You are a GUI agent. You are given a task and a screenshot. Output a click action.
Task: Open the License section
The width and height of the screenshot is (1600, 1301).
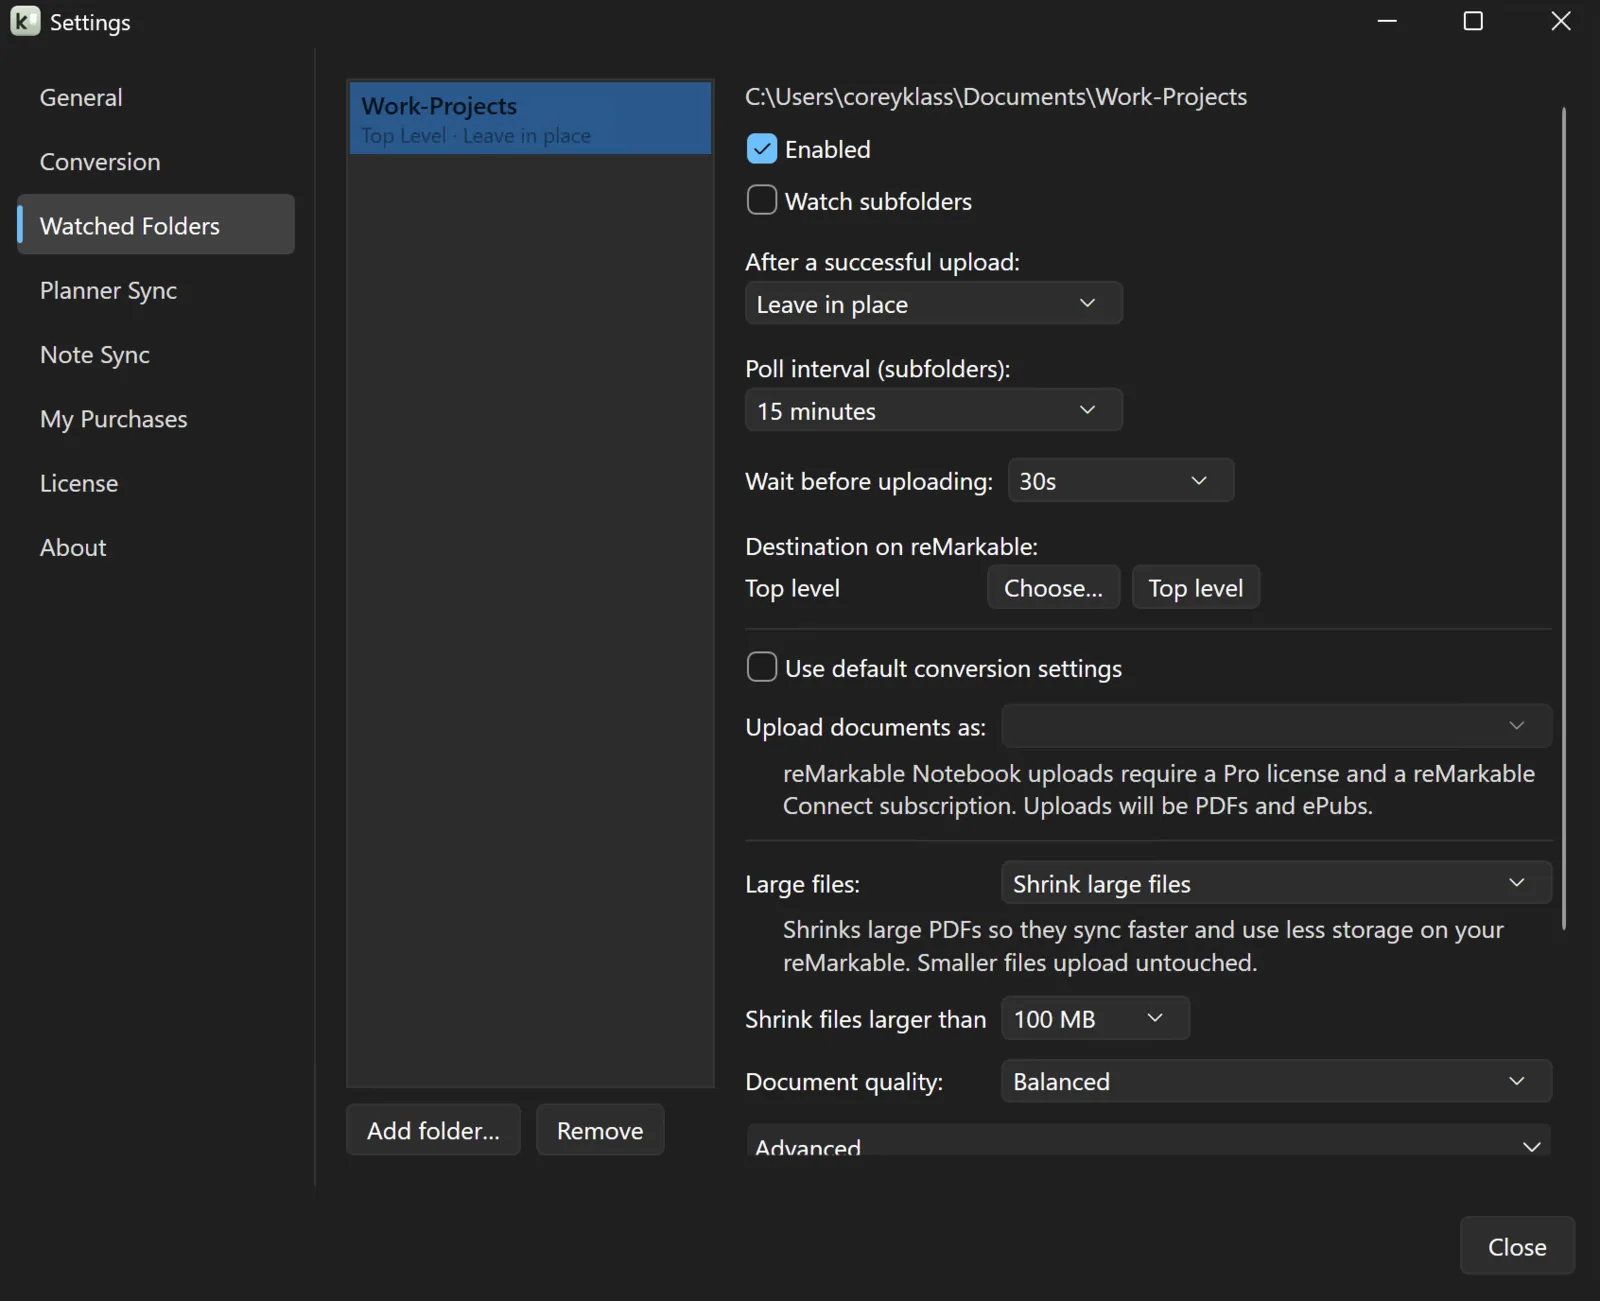pos(156,483)
